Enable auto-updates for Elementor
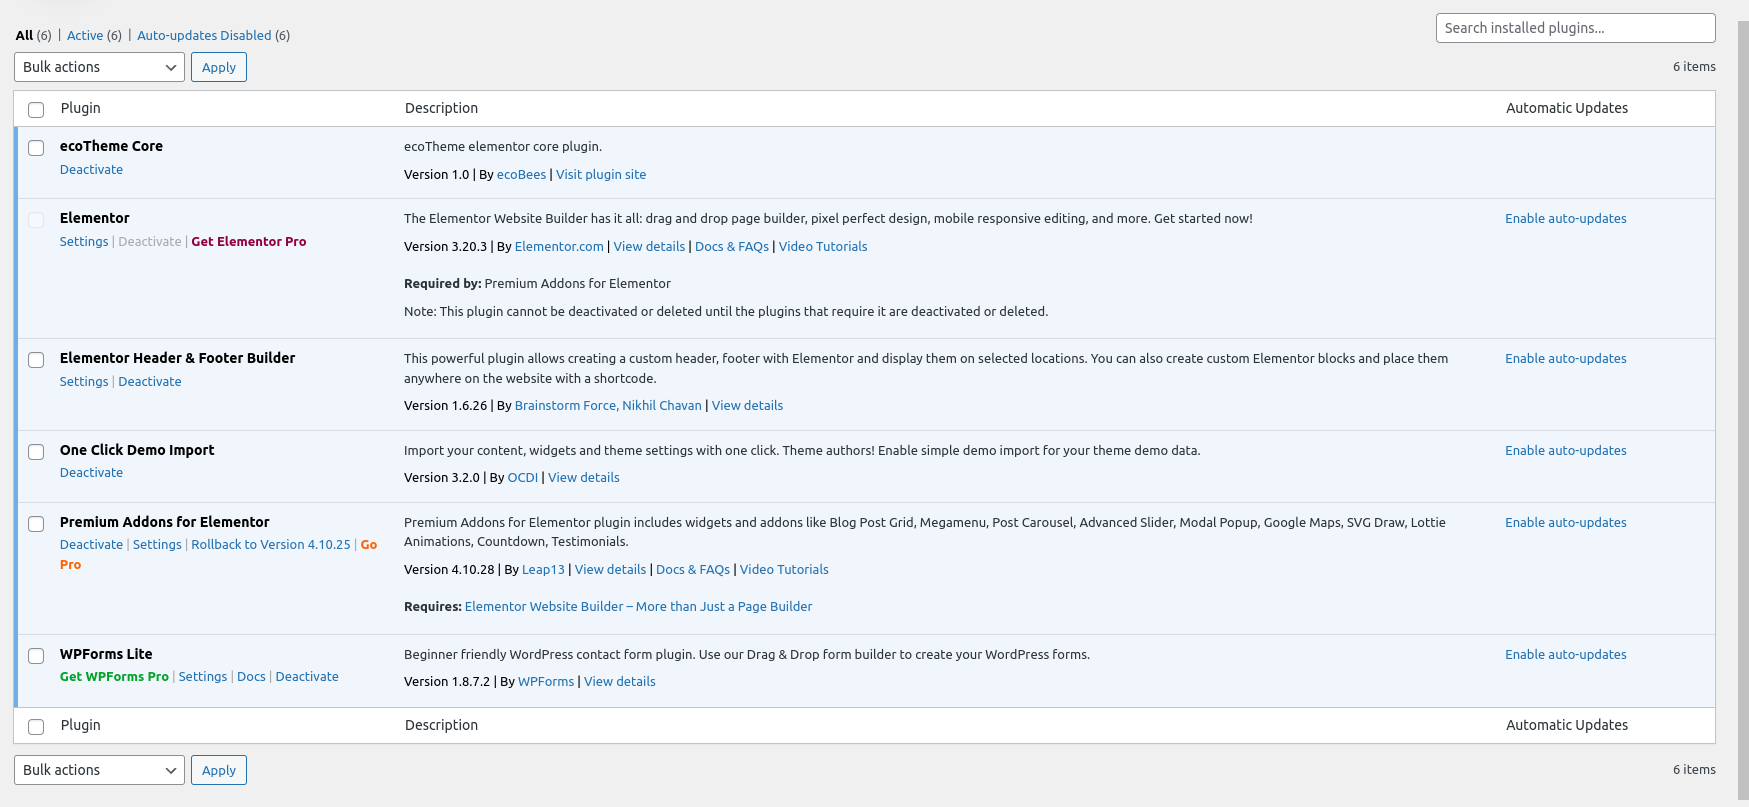This screenshot has width=1749, height=807. point(1566,218)
